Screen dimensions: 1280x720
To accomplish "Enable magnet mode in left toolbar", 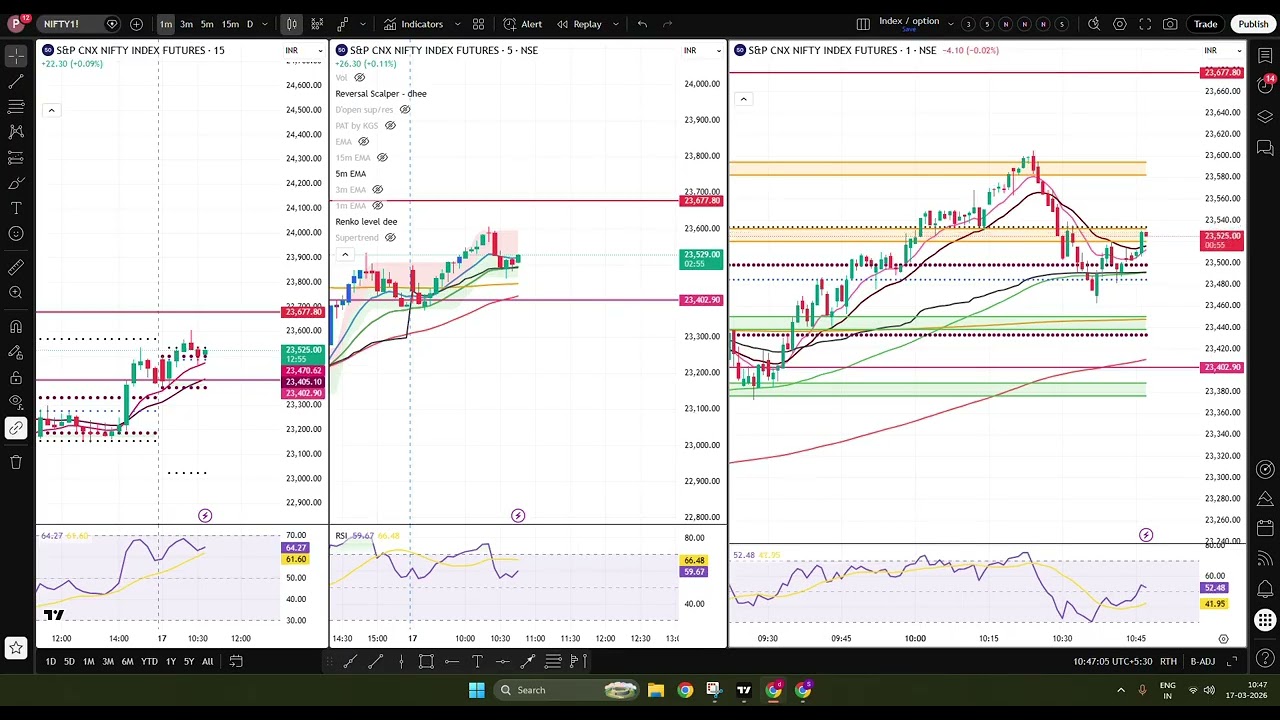I will (x=16, y=326).
